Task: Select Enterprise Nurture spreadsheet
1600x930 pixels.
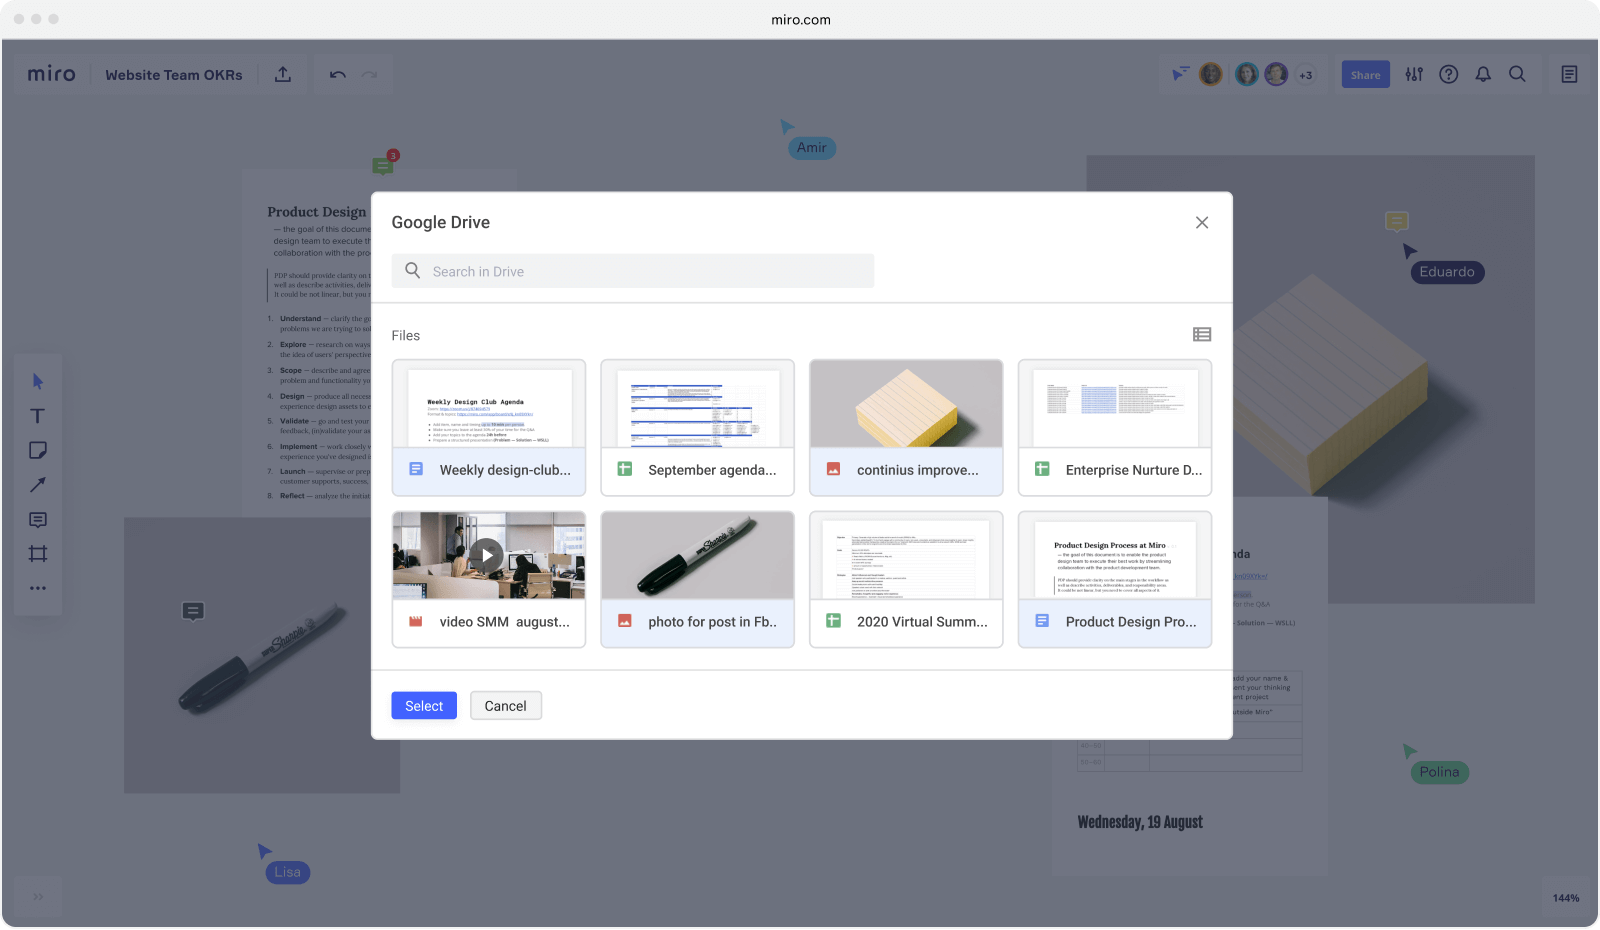Action: [1115, 428]
